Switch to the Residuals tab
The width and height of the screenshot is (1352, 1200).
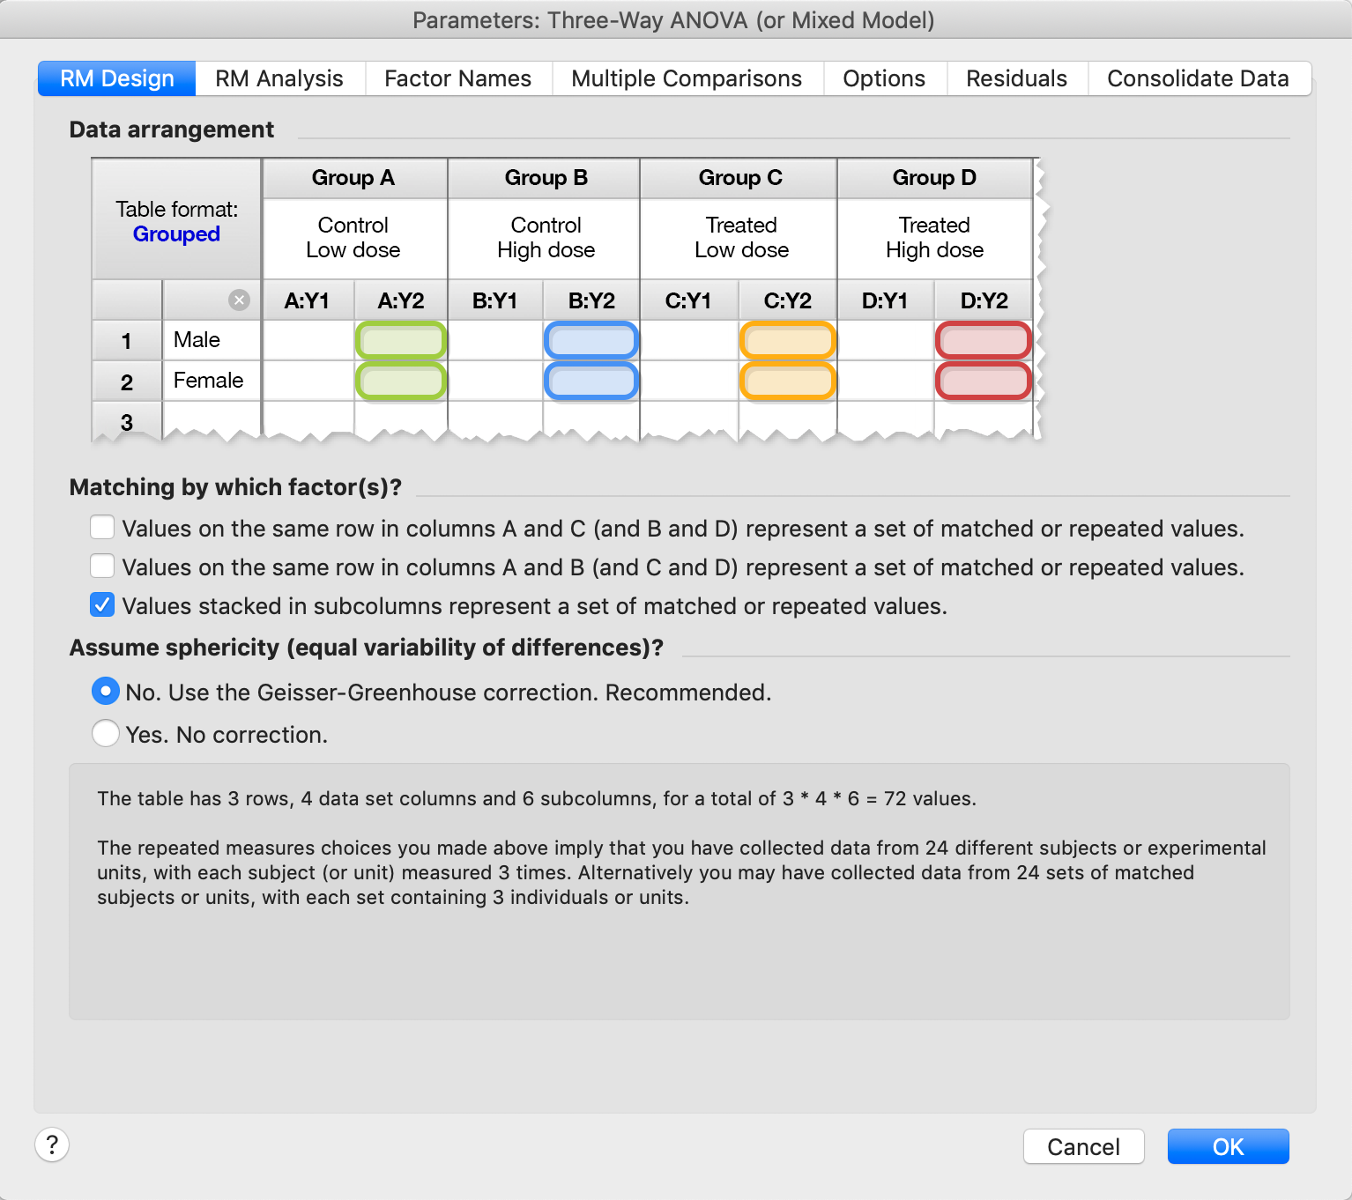(1016, 78)
